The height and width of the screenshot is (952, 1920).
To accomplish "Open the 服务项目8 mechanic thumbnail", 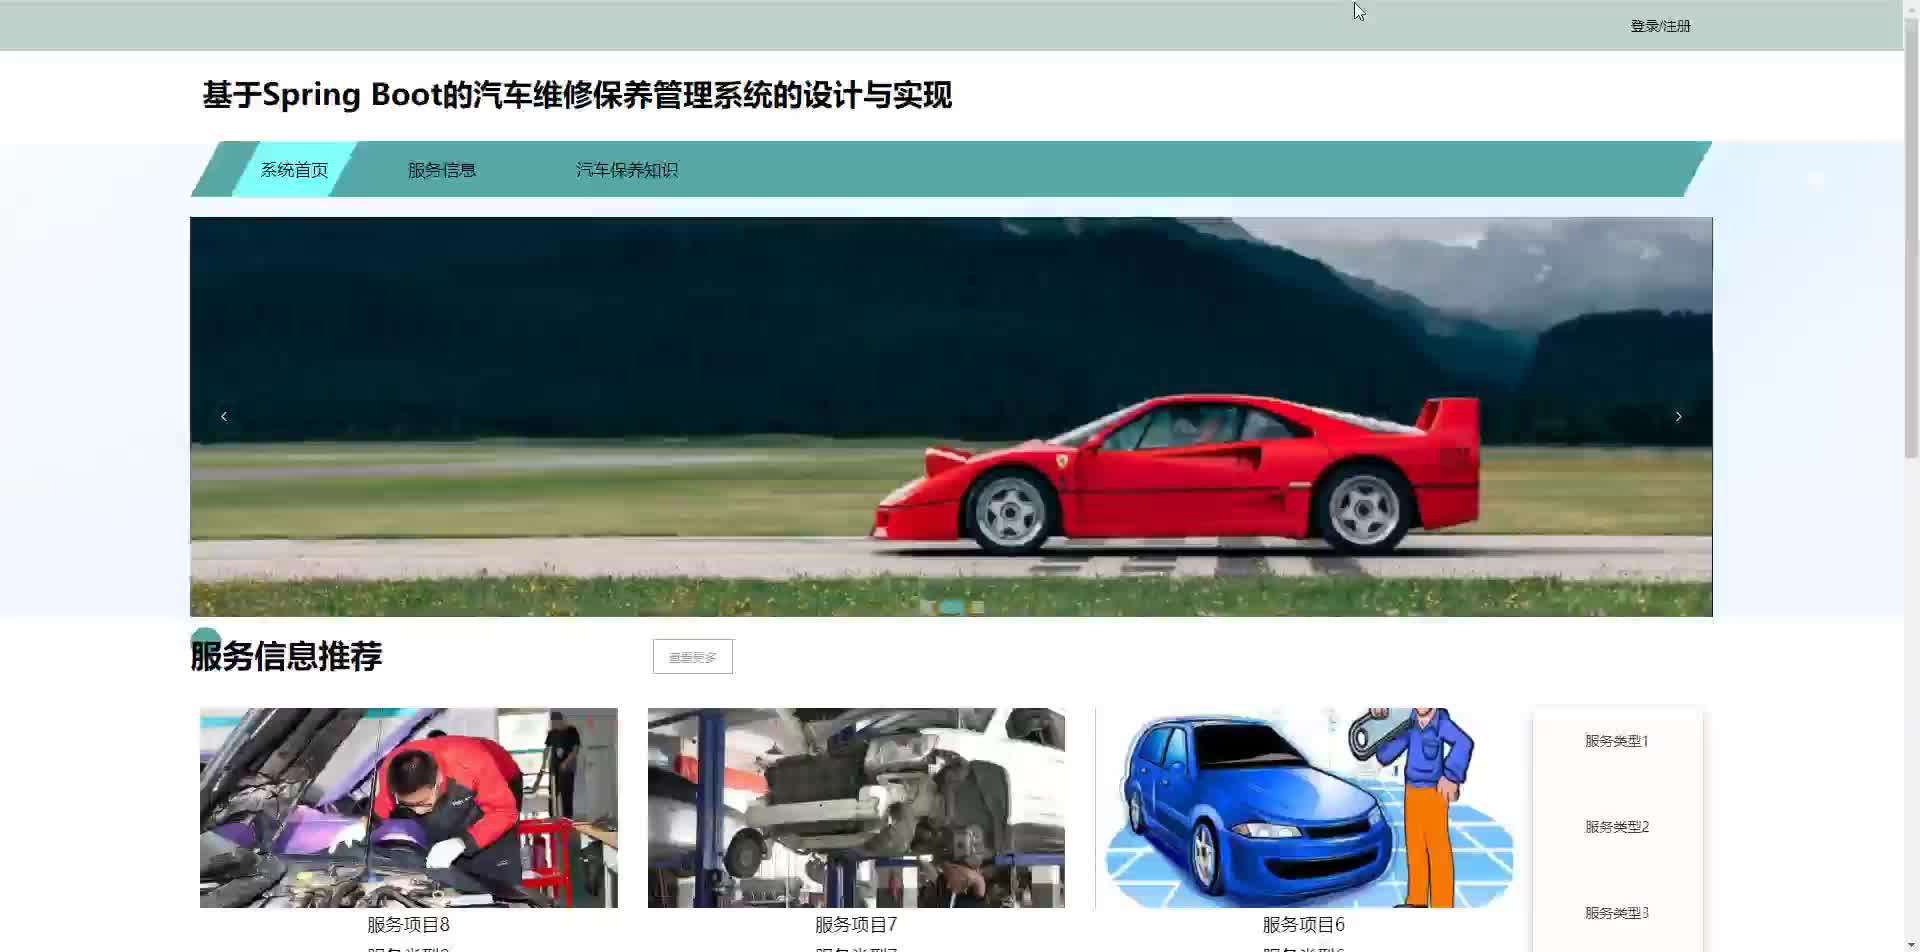I will [x=409, y=808].
